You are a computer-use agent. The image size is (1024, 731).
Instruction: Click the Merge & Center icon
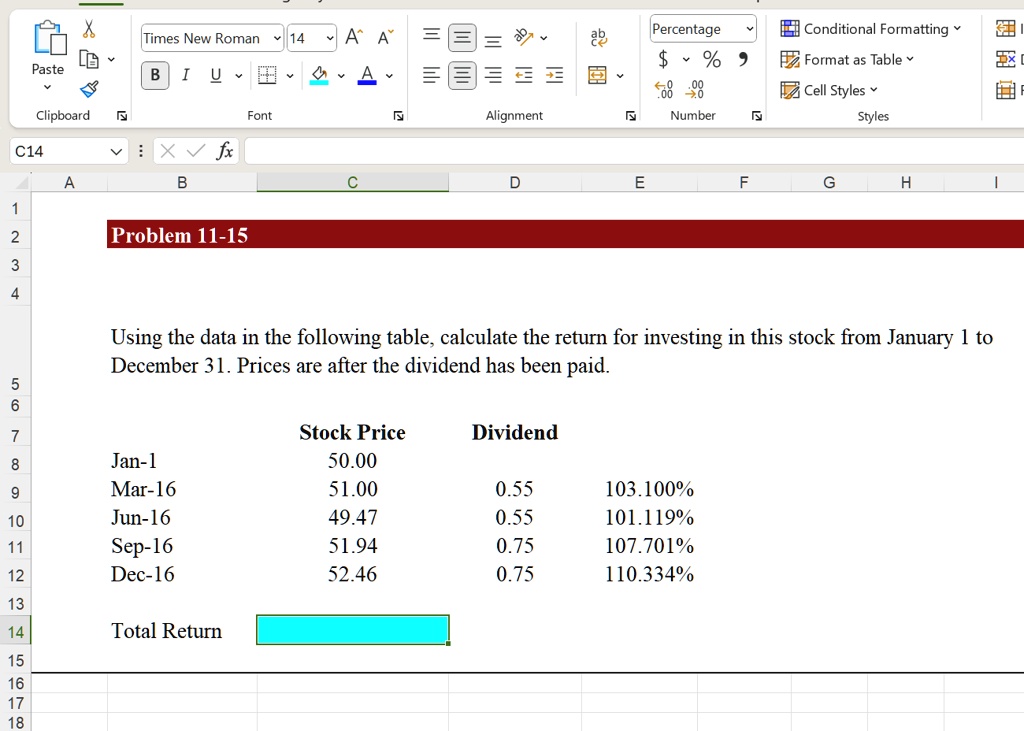(598, 75)
